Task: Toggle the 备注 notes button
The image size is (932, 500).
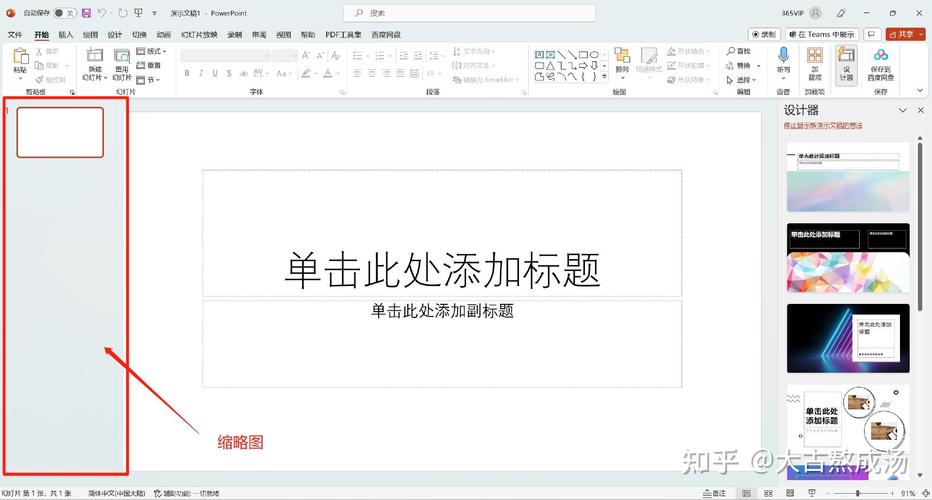Action: point(714,493)
